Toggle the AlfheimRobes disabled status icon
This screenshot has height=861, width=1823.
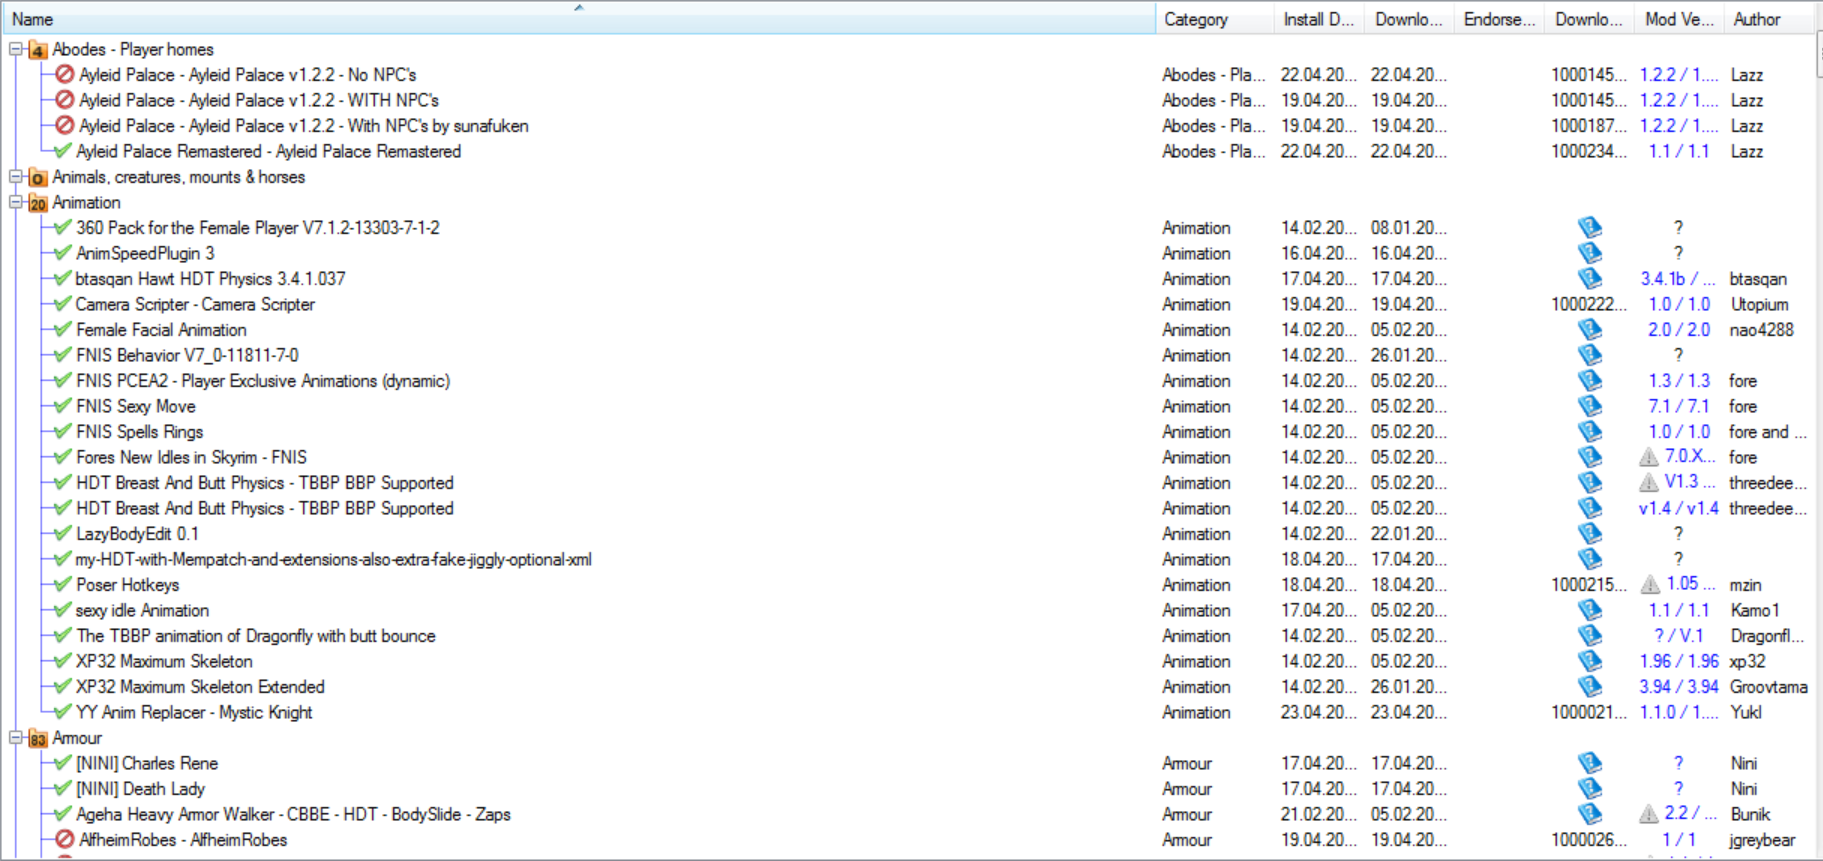[x=65, y=840]
